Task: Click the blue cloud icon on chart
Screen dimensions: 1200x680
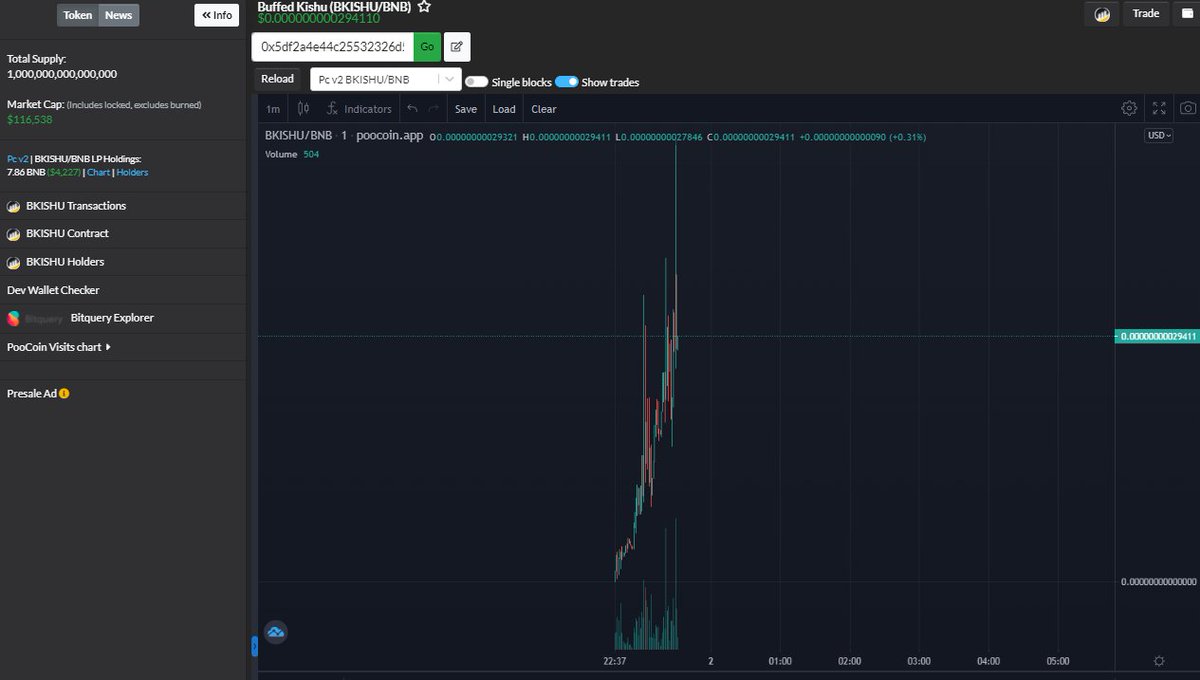Action: [x=275, y=632]
